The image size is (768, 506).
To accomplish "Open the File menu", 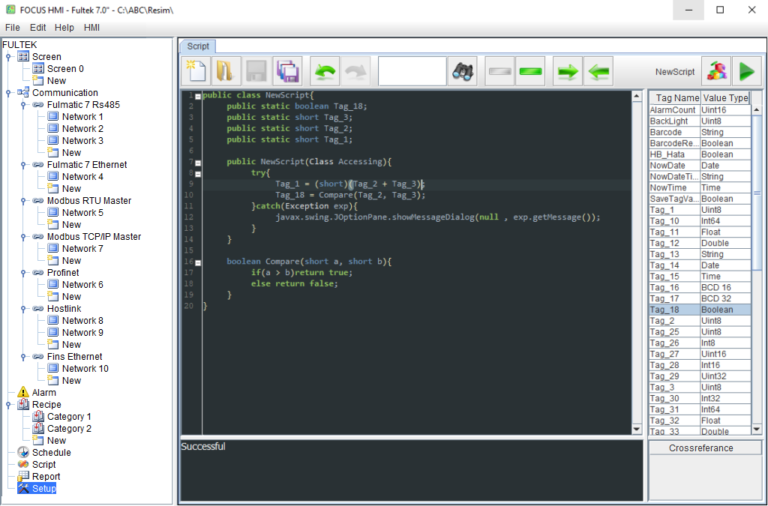I will point(13,28).
